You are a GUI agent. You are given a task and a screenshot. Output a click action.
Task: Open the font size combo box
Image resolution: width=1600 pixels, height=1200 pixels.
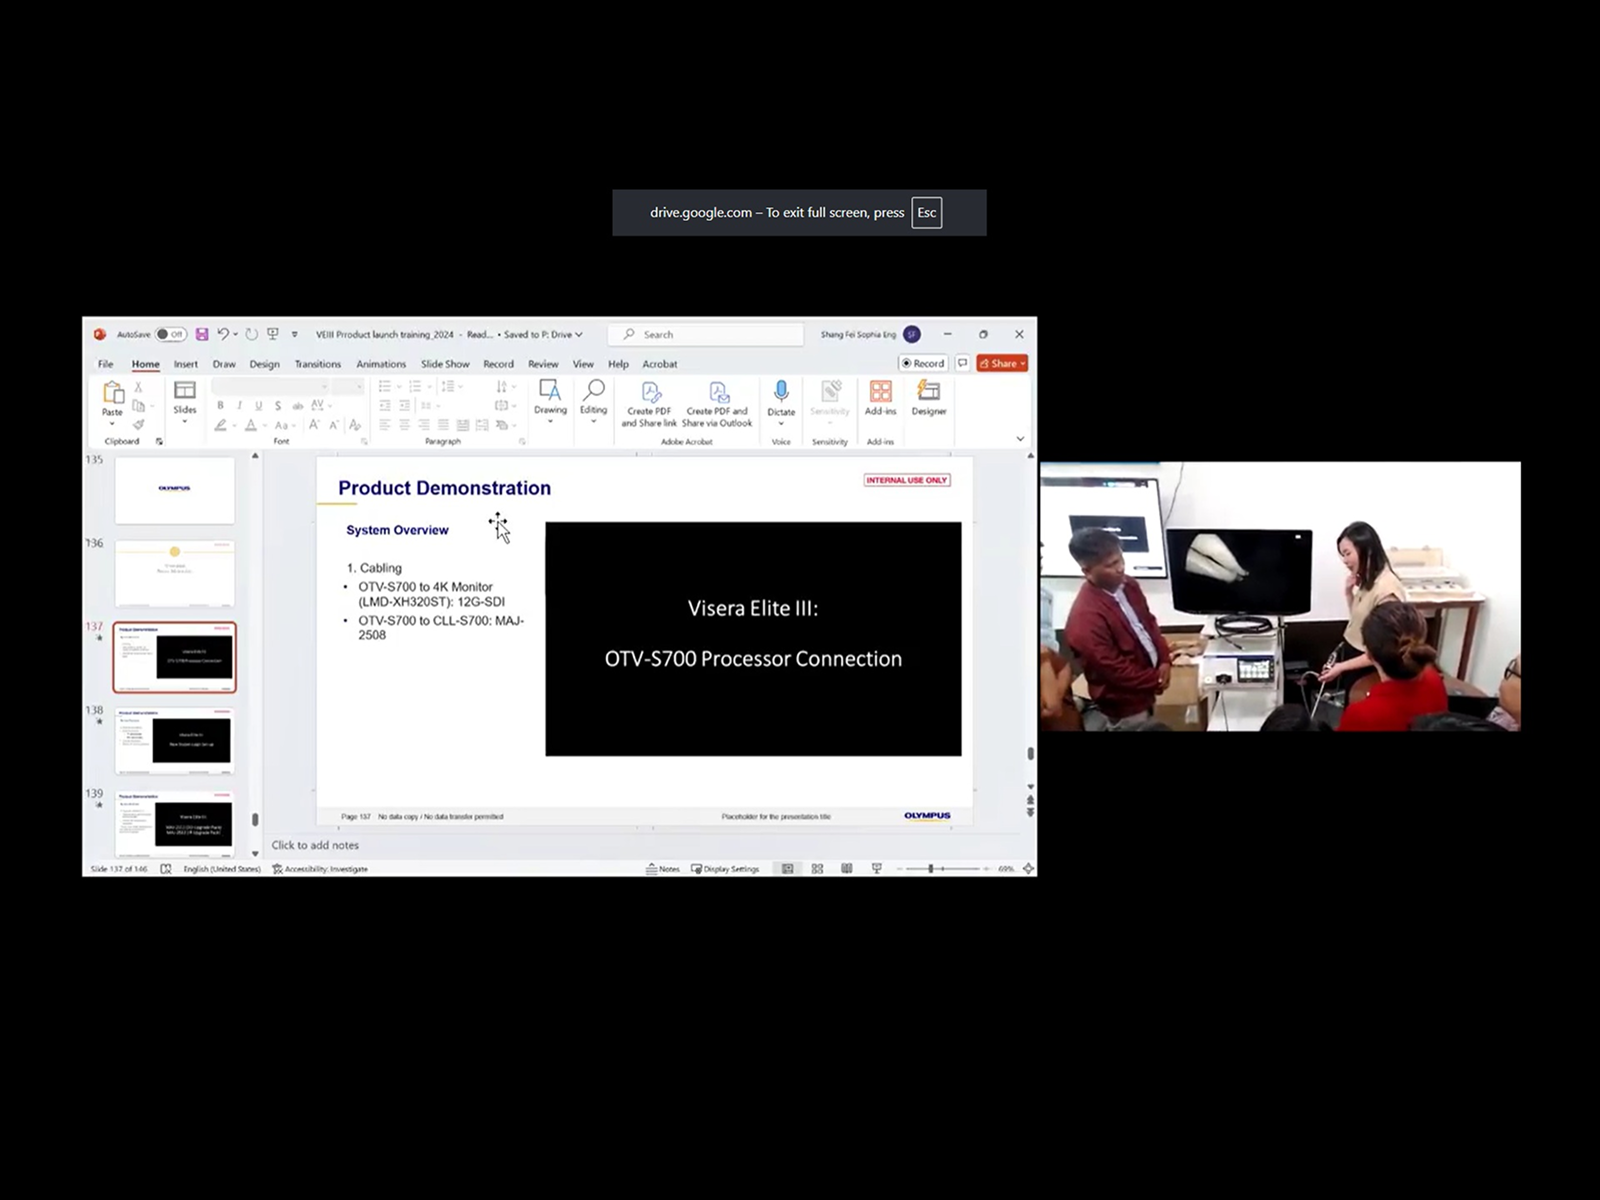point(348,386)
